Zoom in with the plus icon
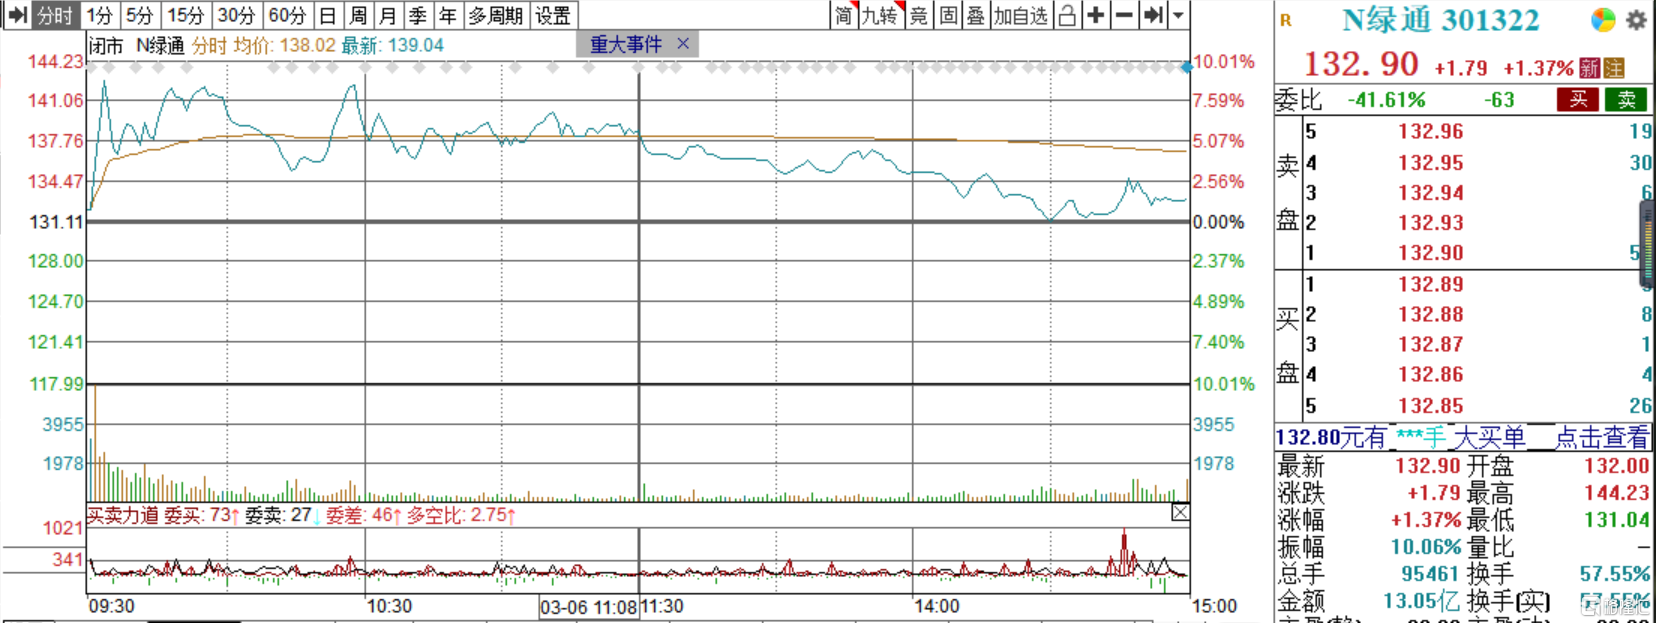 click(x=1096, y=15)
